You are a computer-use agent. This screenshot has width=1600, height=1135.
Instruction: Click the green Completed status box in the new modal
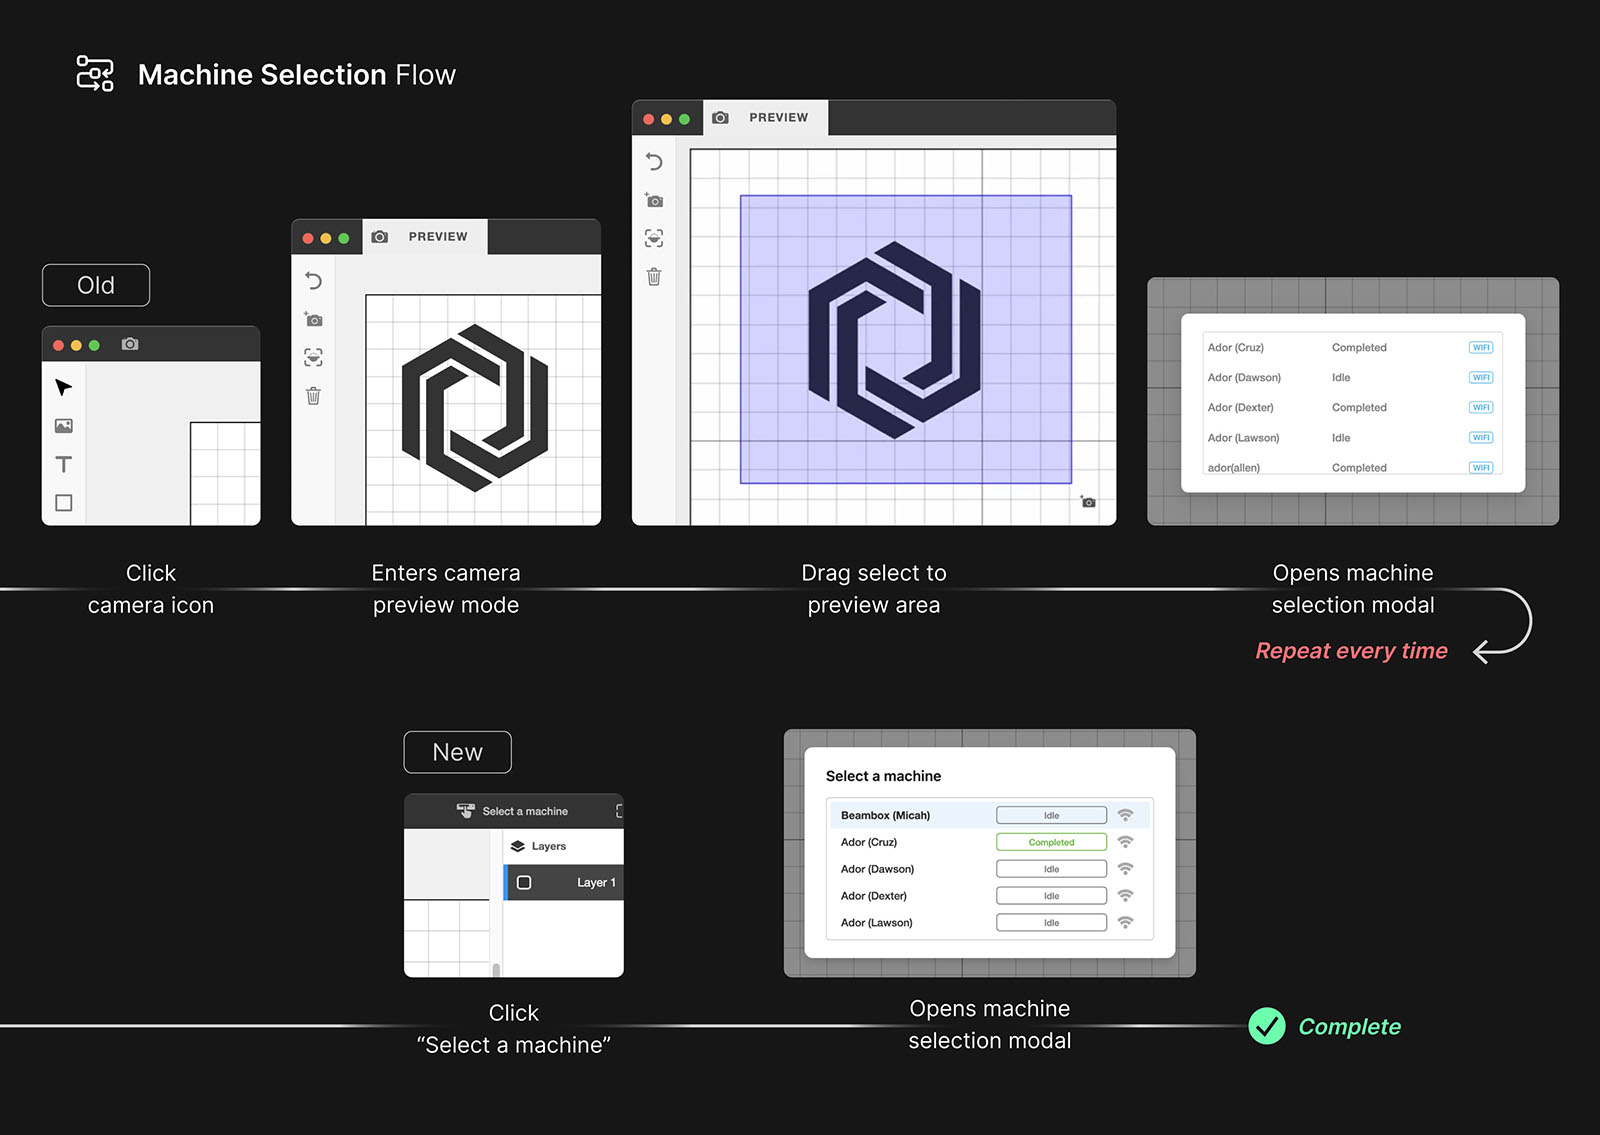1051,842
